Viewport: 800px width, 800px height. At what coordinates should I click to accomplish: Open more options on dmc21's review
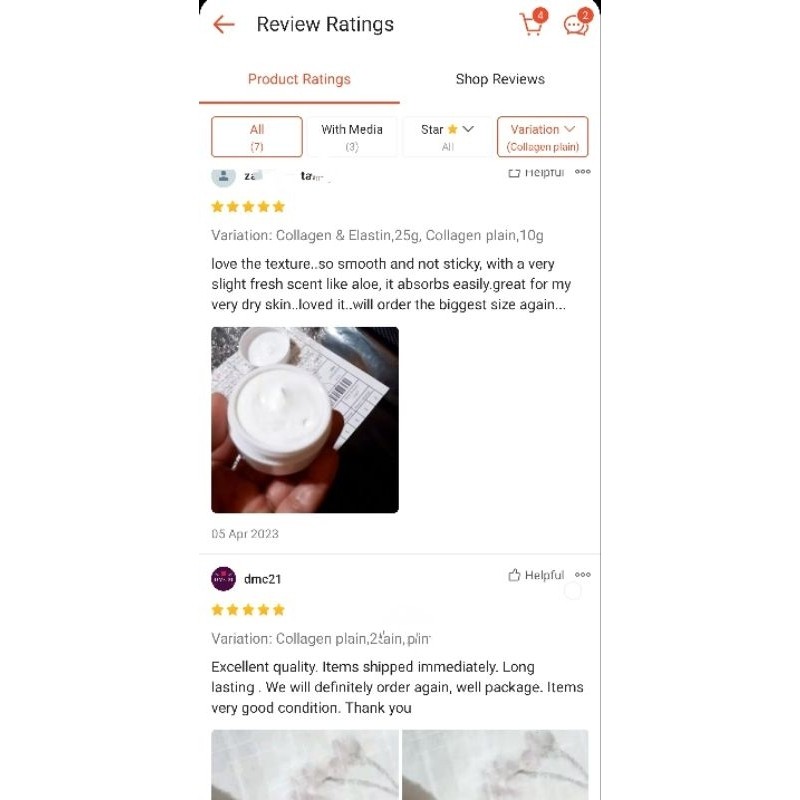[582, 574]
